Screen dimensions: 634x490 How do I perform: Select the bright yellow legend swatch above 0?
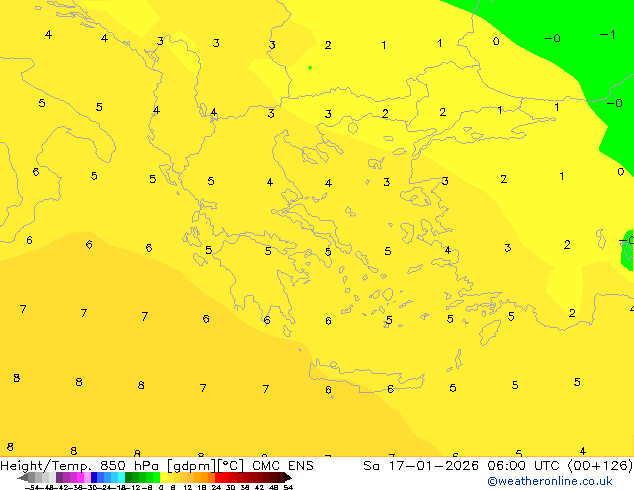coord(163,477)
